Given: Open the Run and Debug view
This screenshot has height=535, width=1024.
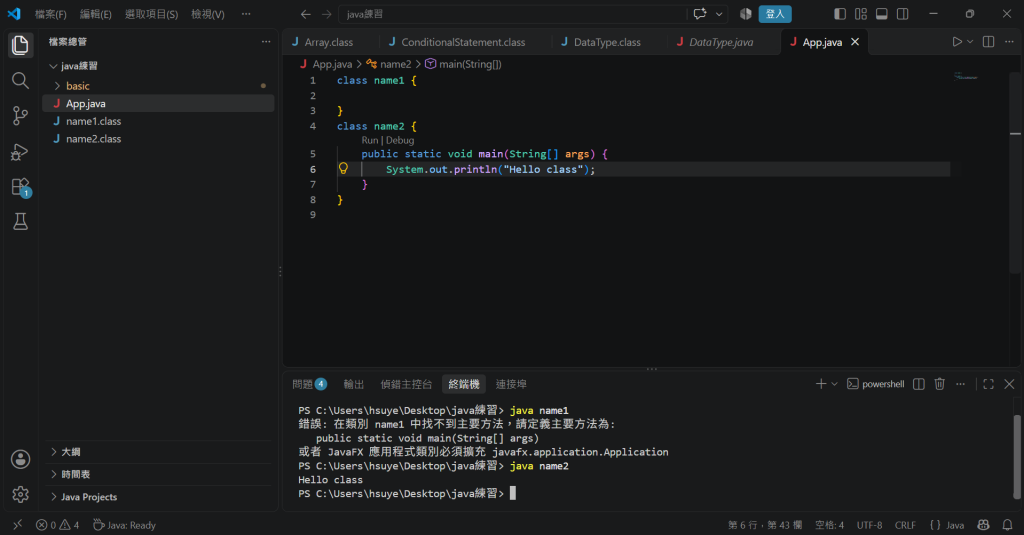Looking at the screenshot, I should coord(20,152).
